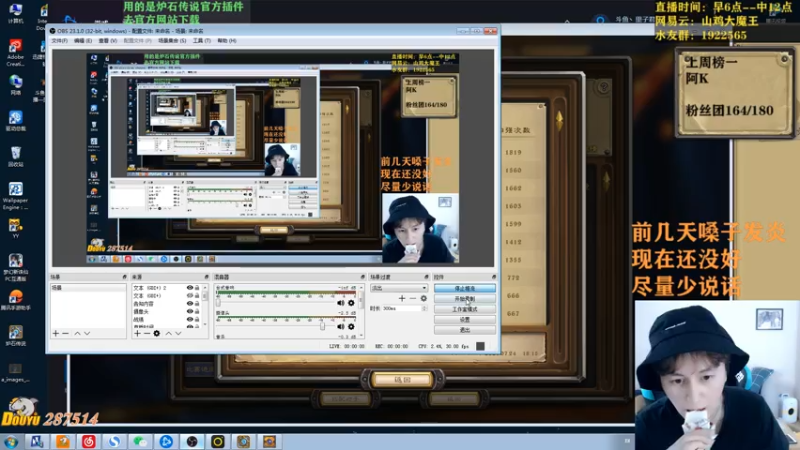Image resolution: width=800 pixels, height=450 pixels.
Task: Remove scene transition with minus icon
Action: pyautogui.click(x=413, y=298)
